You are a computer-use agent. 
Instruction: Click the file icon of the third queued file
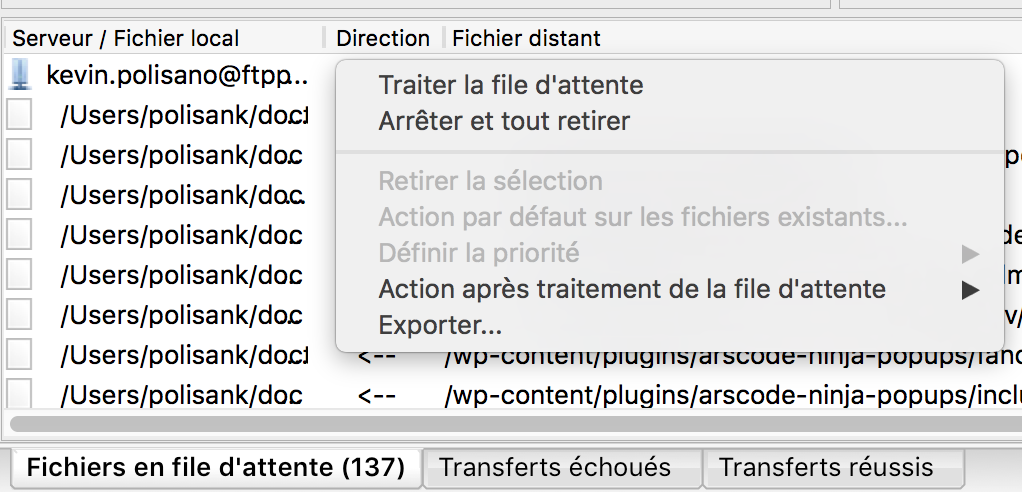18,195
